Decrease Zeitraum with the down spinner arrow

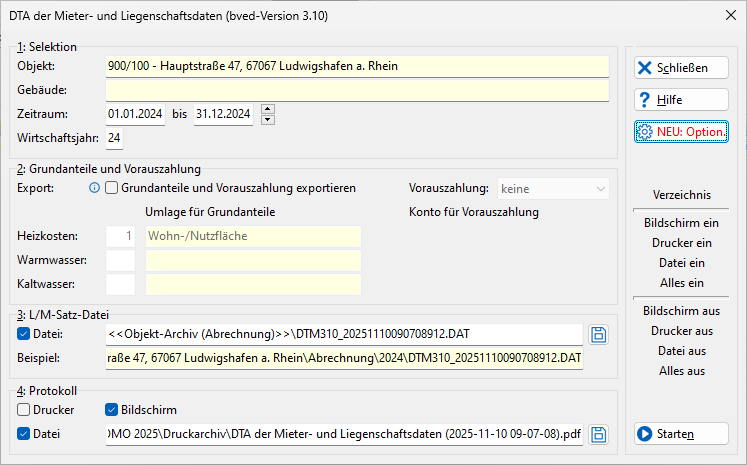tap(268, 120)
